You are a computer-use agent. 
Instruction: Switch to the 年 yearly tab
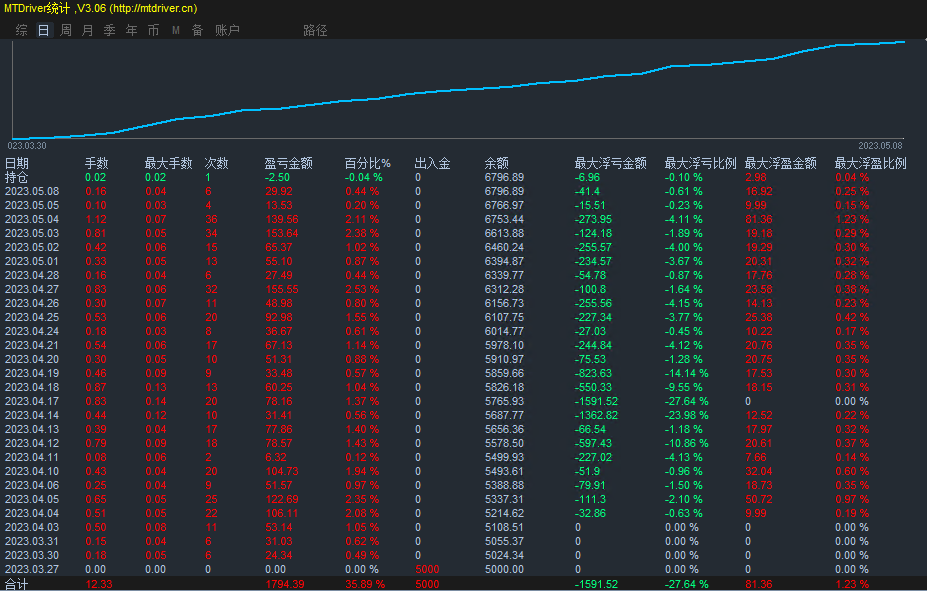pyautogui.click(x=131, y=30)
